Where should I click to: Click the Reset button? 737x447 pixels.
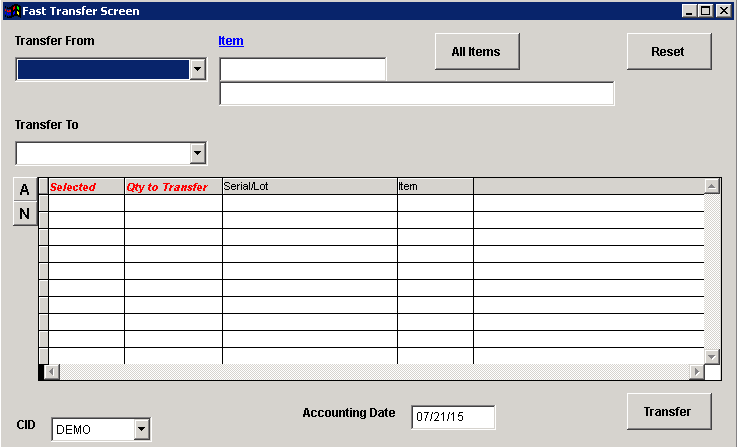tap(669, 52)
